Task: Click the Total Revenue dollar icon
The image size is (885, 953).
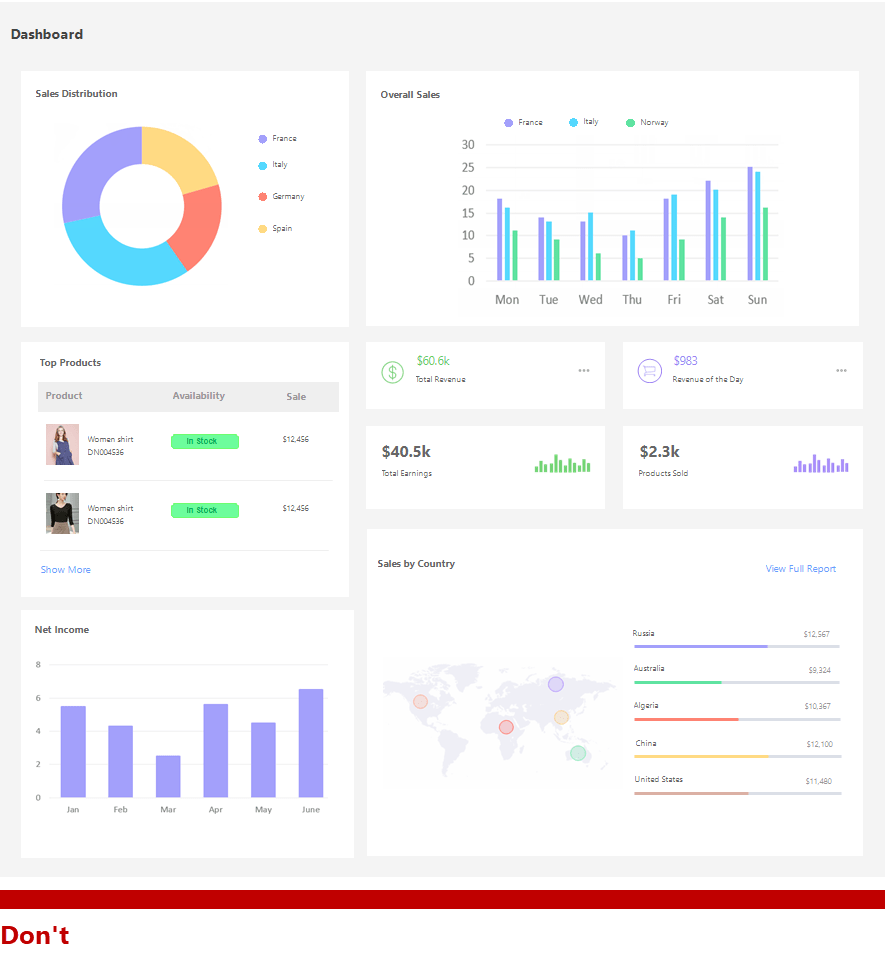Action: click(392, 372)
